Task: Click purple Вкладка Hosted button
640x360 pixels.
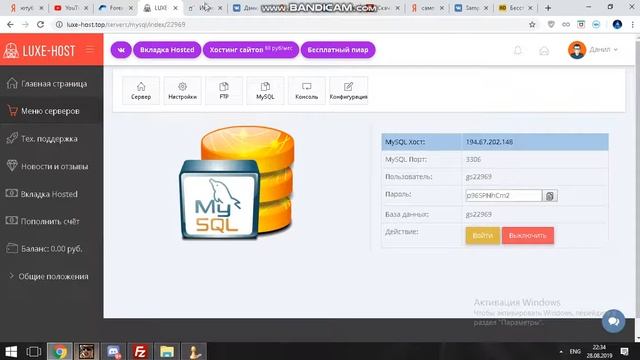Action: (x=167, y=50)
